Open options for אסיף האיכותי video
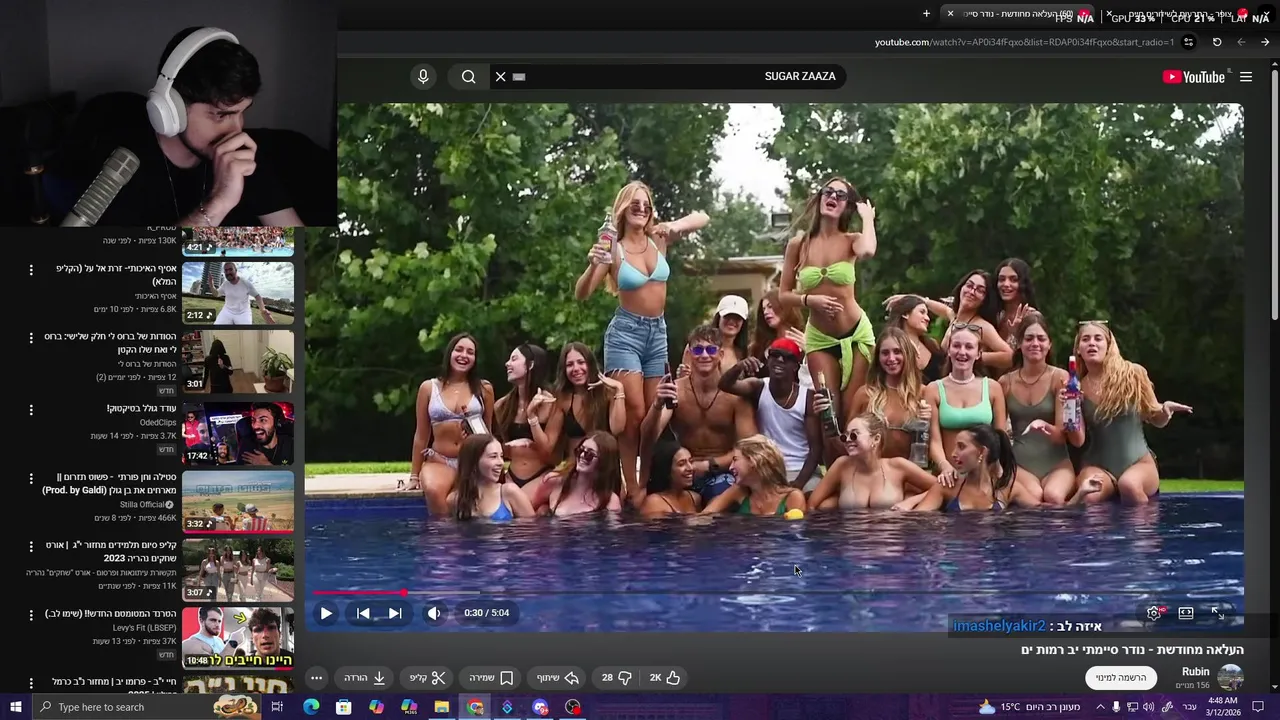The height and width of the screenshot is (720, 1280). 31,270
